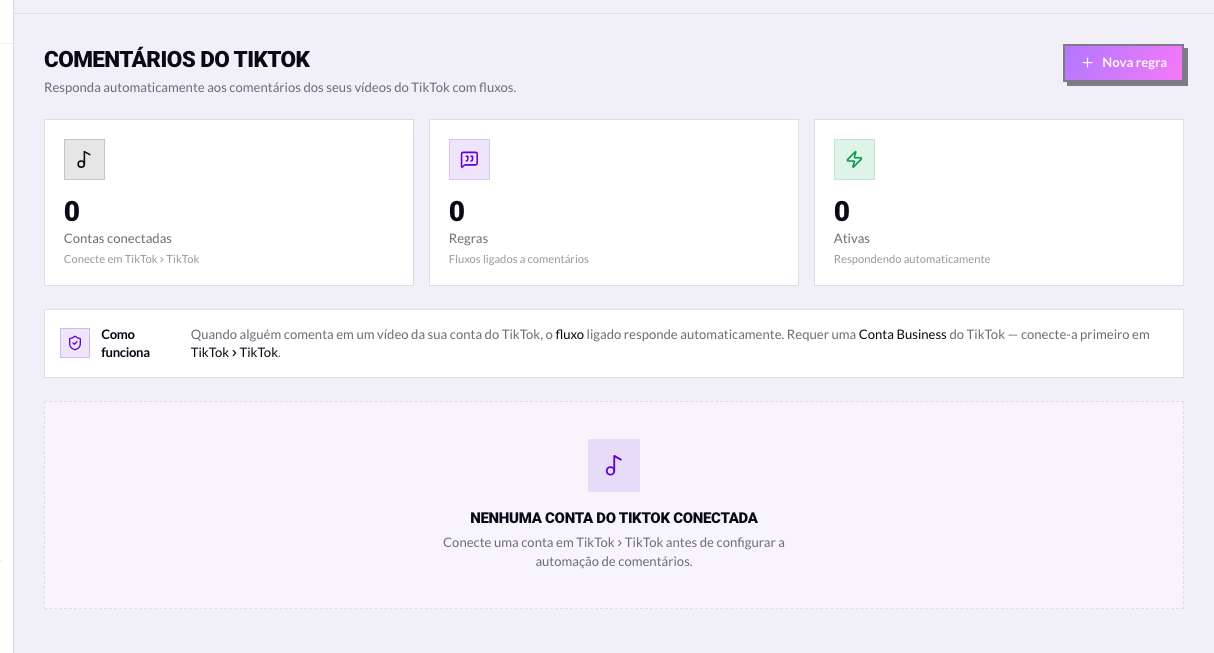
Task: Click the Contas conectadas label
Action: click(x=118, y=239)
